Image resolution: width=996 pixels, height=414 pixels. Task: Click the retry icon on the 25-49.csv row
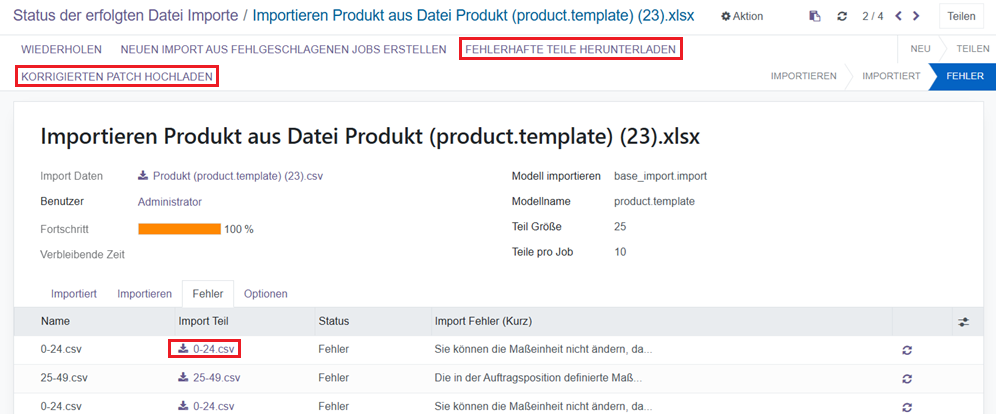[x=907, y=379]
